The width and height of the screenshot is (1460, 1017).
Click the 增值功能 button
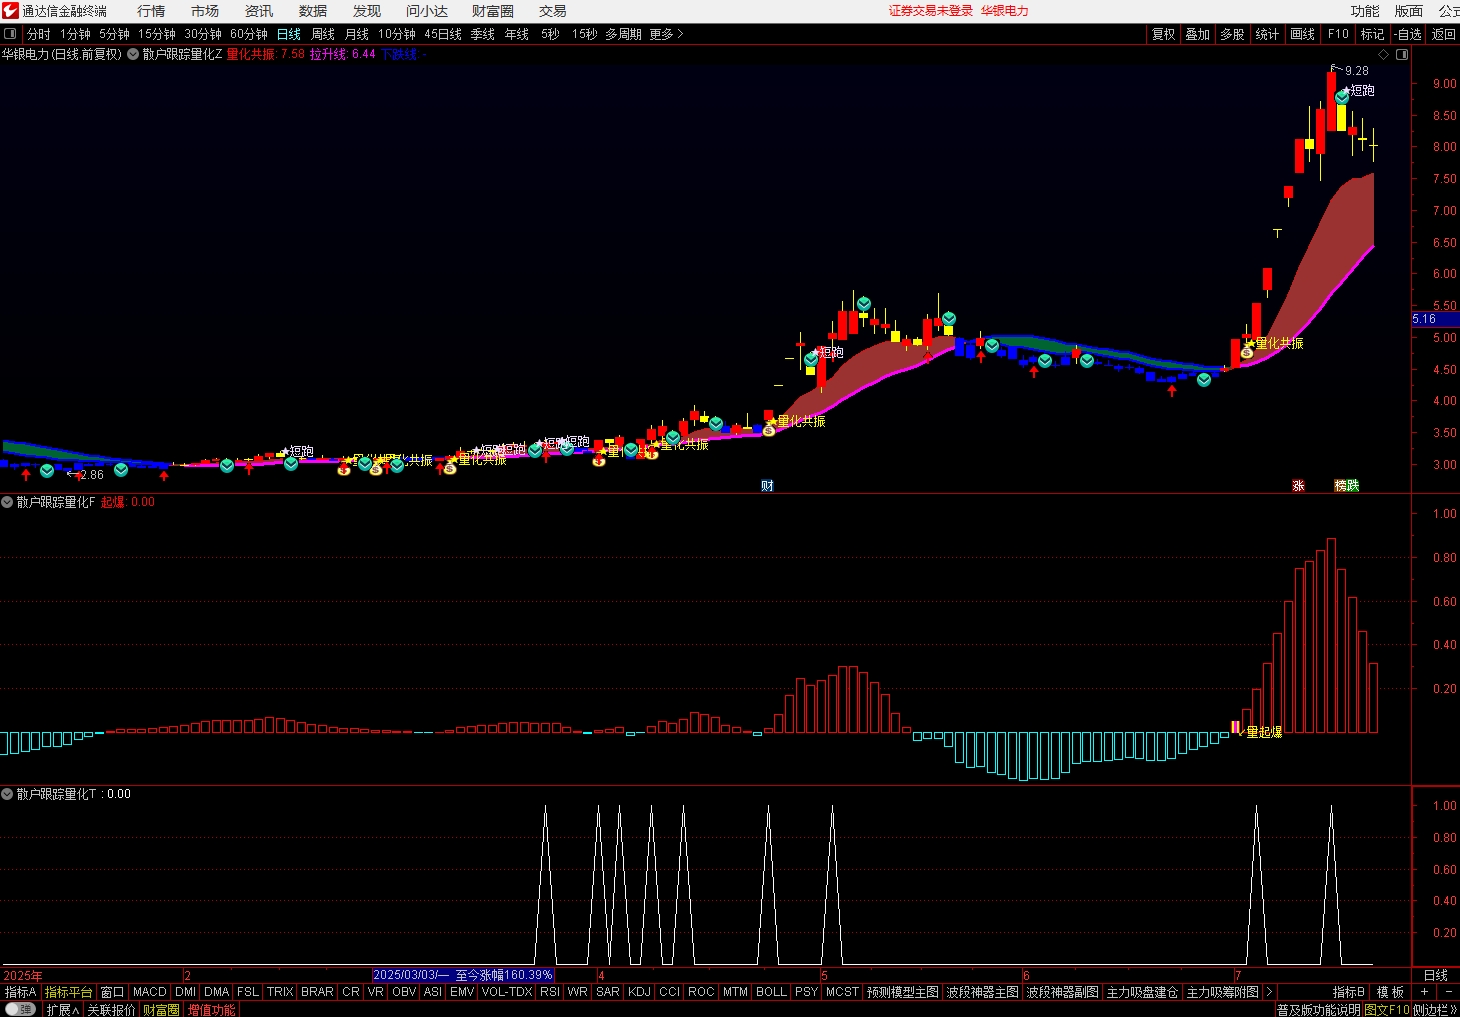212,1010
